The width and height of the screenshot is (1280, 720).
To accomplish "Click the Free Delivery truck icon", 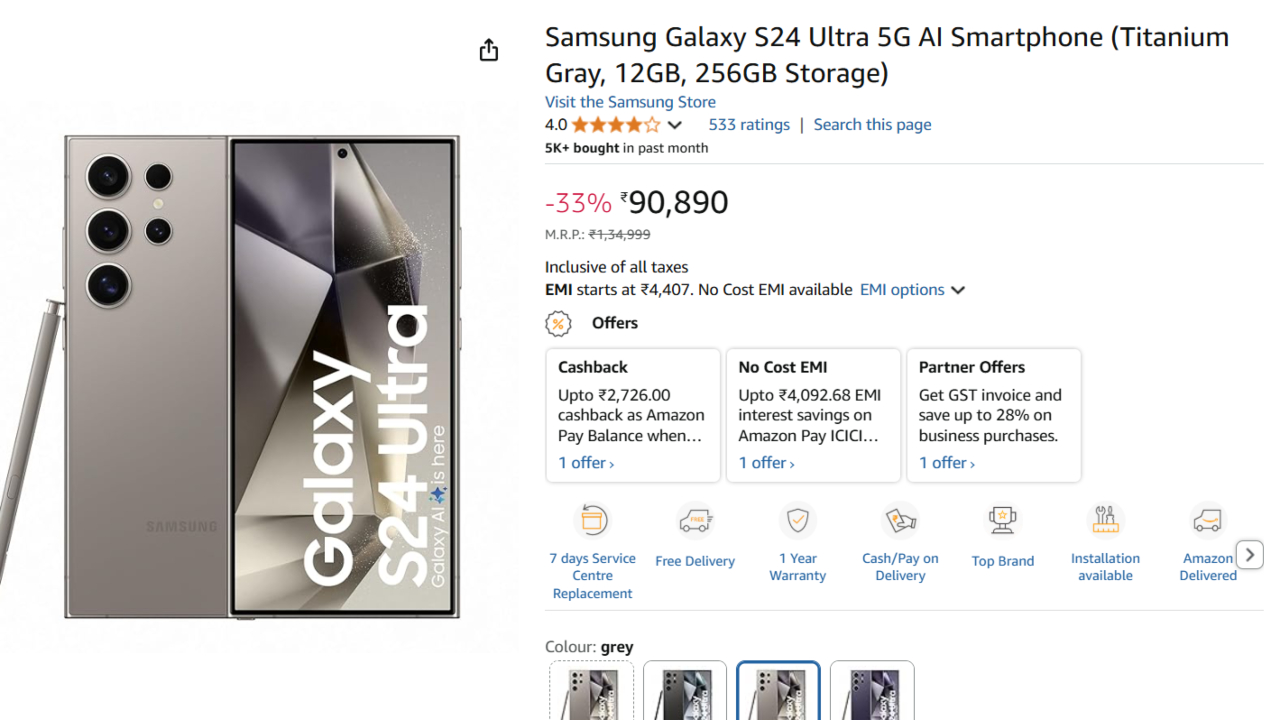I will pyautogui.click(x=695, y=521).
